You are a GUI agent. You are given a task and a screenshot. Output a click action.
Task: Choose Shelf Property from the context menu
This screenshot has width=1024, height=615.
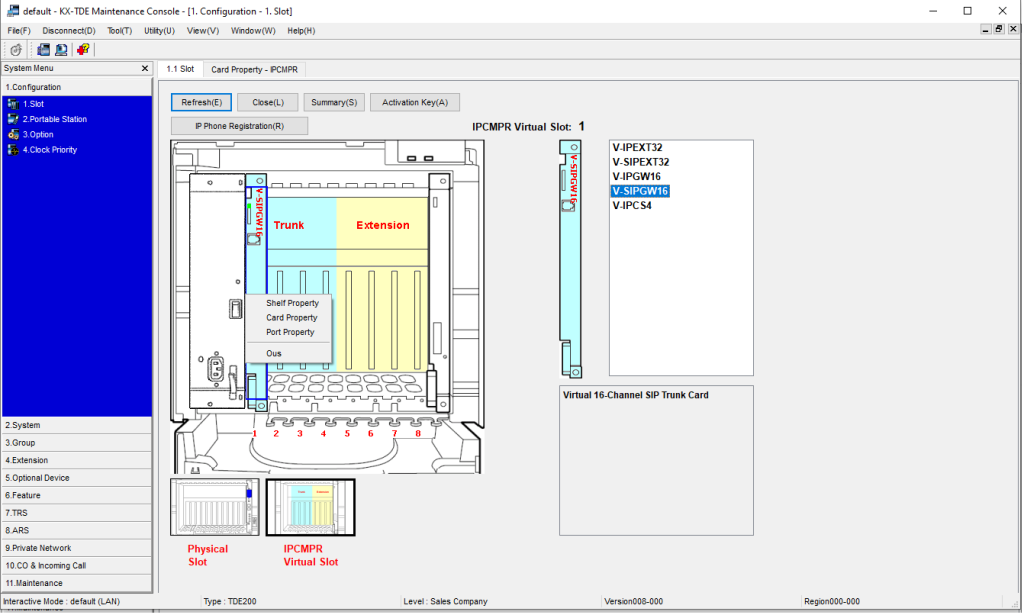point(292,303)
